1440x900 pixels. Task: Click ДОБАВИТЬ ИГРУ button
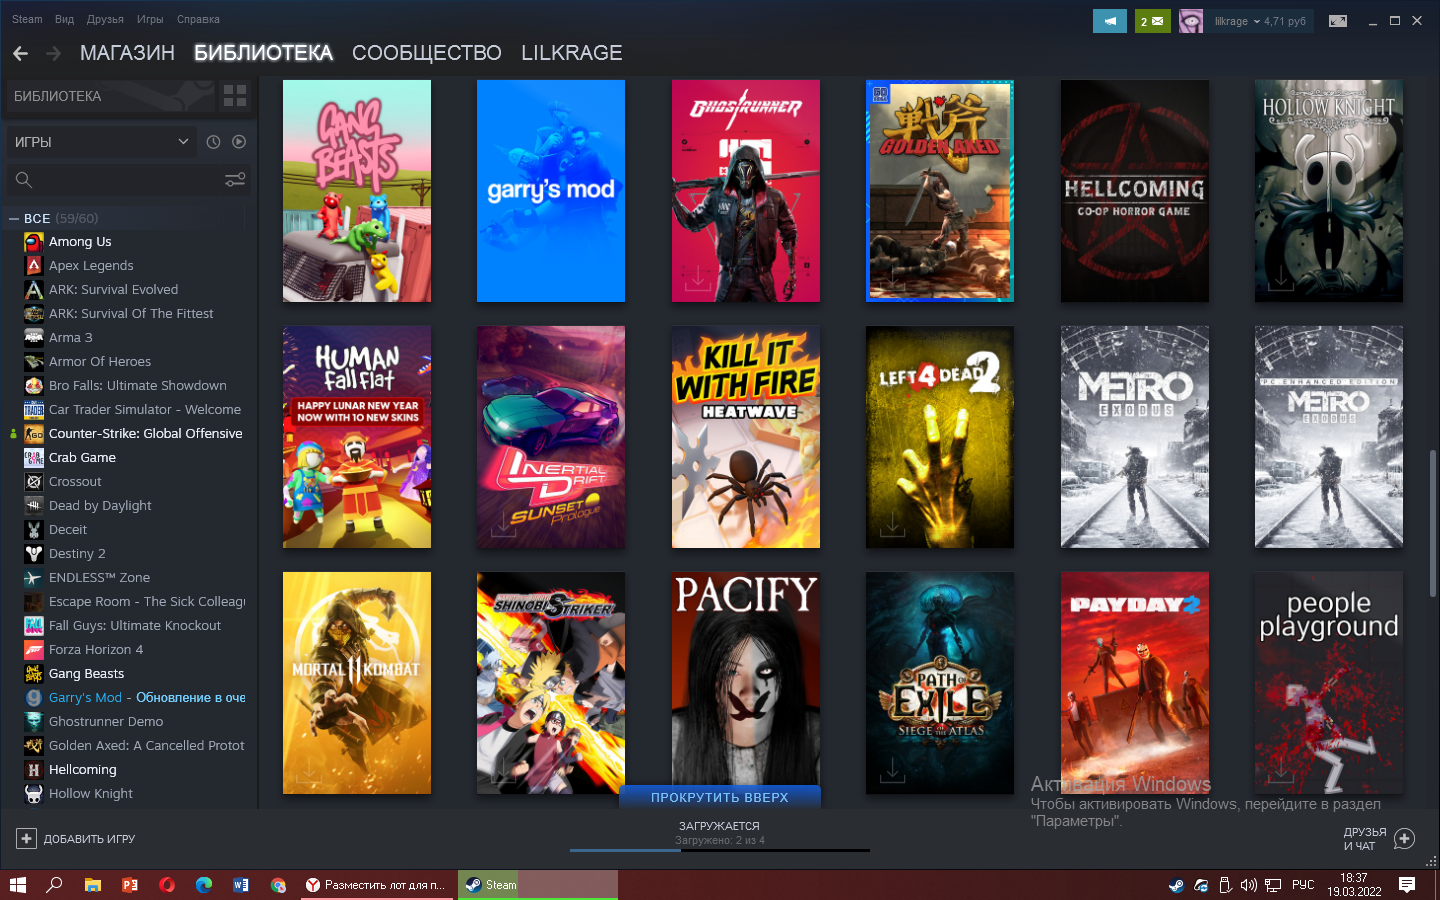(76, 838)
